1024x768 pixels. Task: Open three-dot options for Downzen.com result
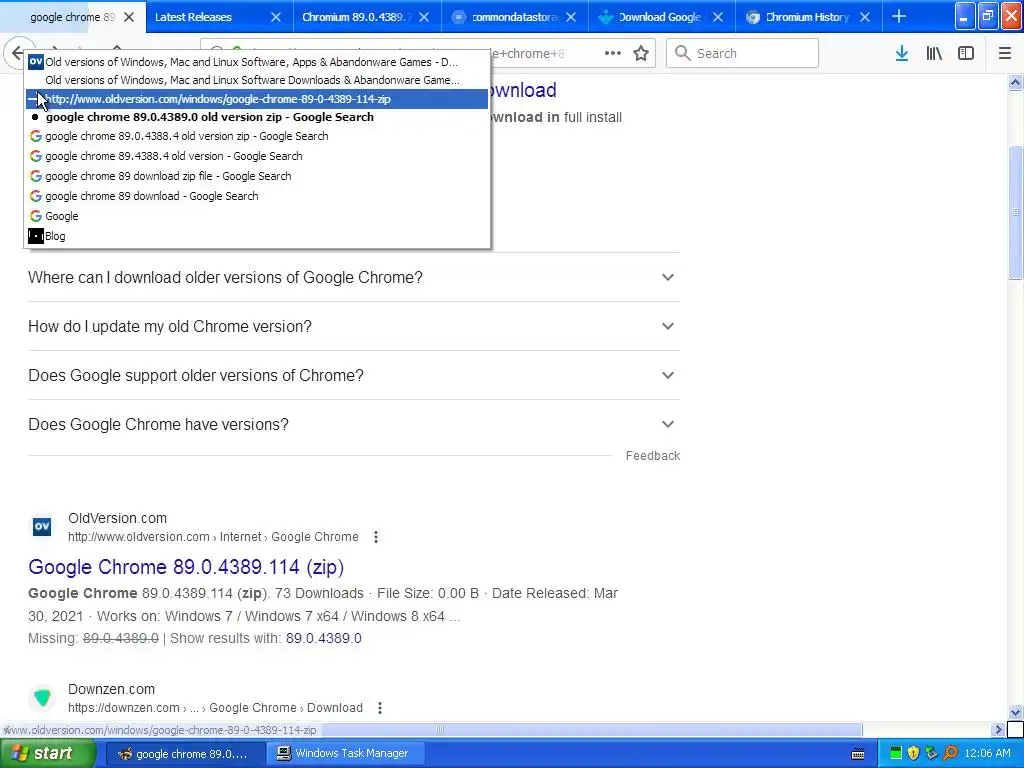[379, 708]
